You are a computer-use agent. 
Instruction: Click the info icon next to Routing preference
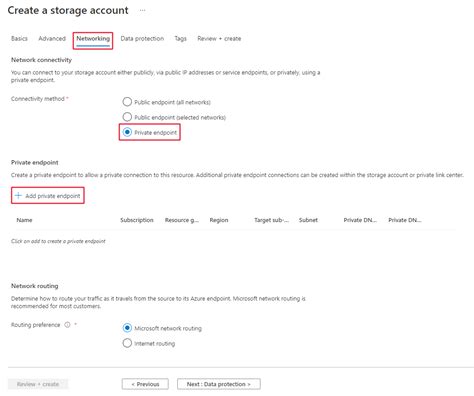tap(67, 325)
